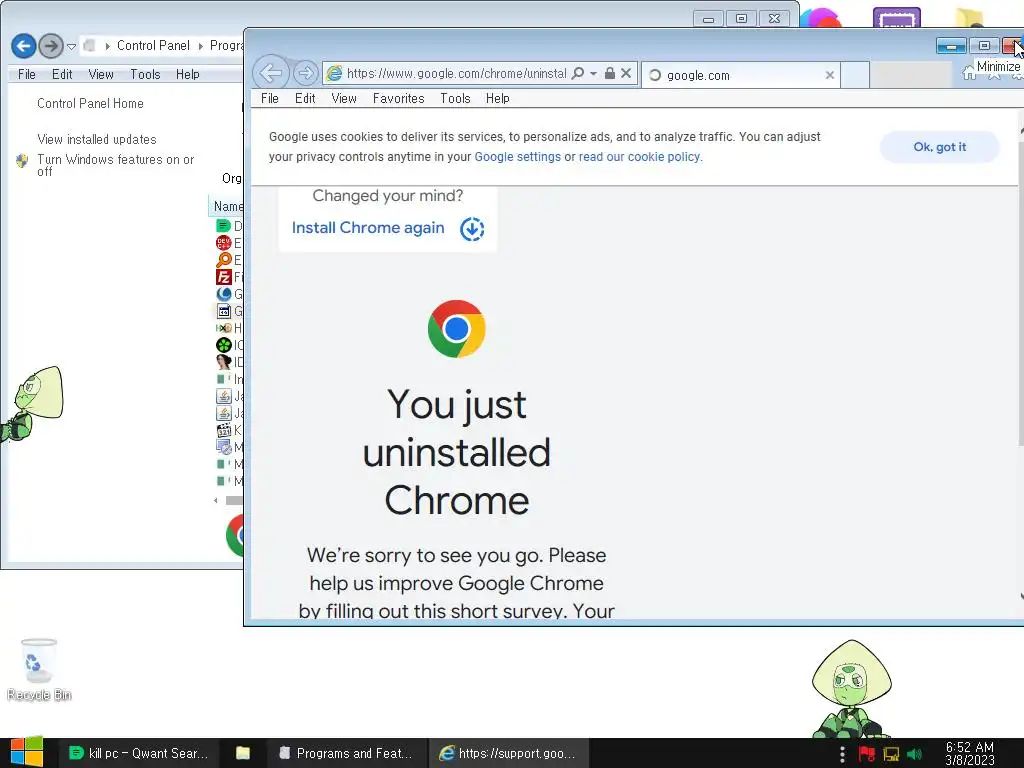Open the Help menu in Internet Explorer
Screen dimensions: 1024x768
tap(498, 98)
